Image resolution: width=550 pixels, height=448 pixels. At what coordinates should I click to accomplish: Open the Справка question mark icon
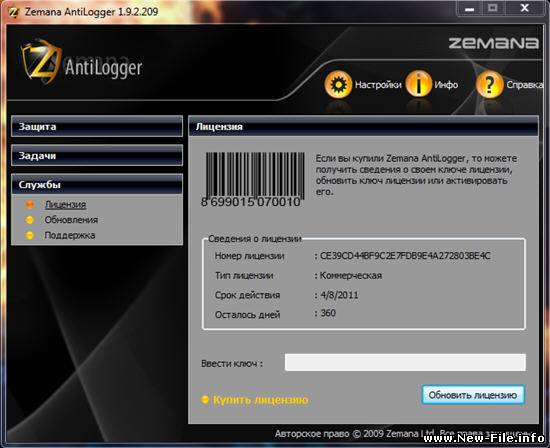coord(489,84)
